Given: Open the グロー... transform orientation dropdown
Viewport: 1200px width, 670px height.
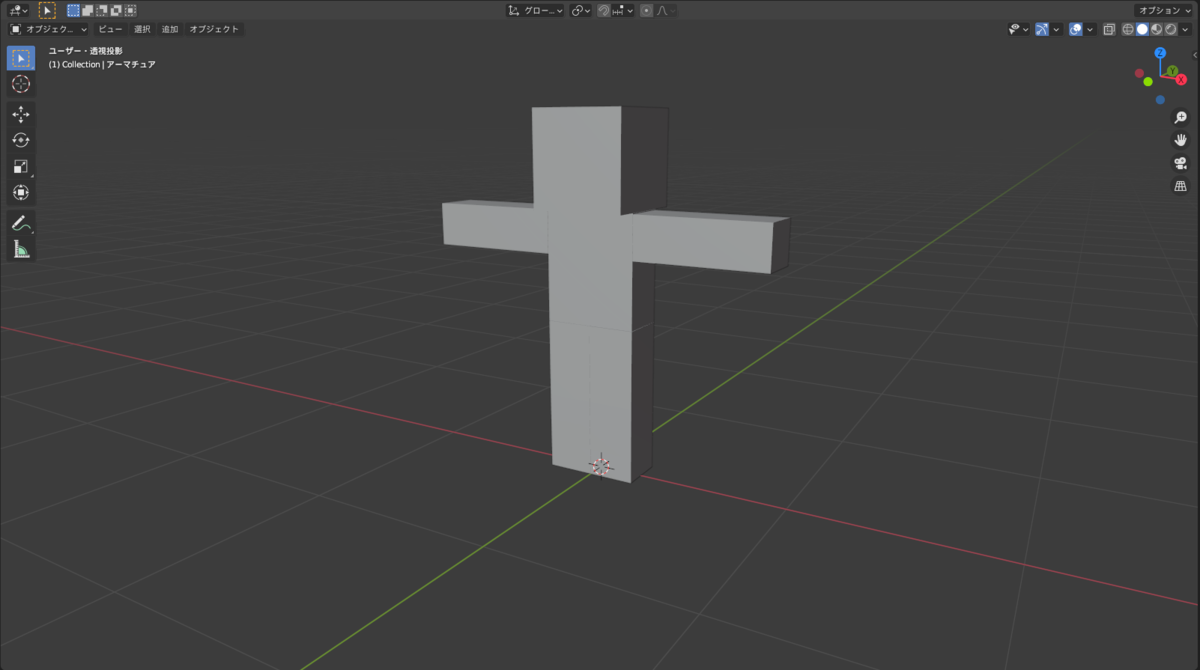Looking at the screenshot, I should [x=535, y=11].
